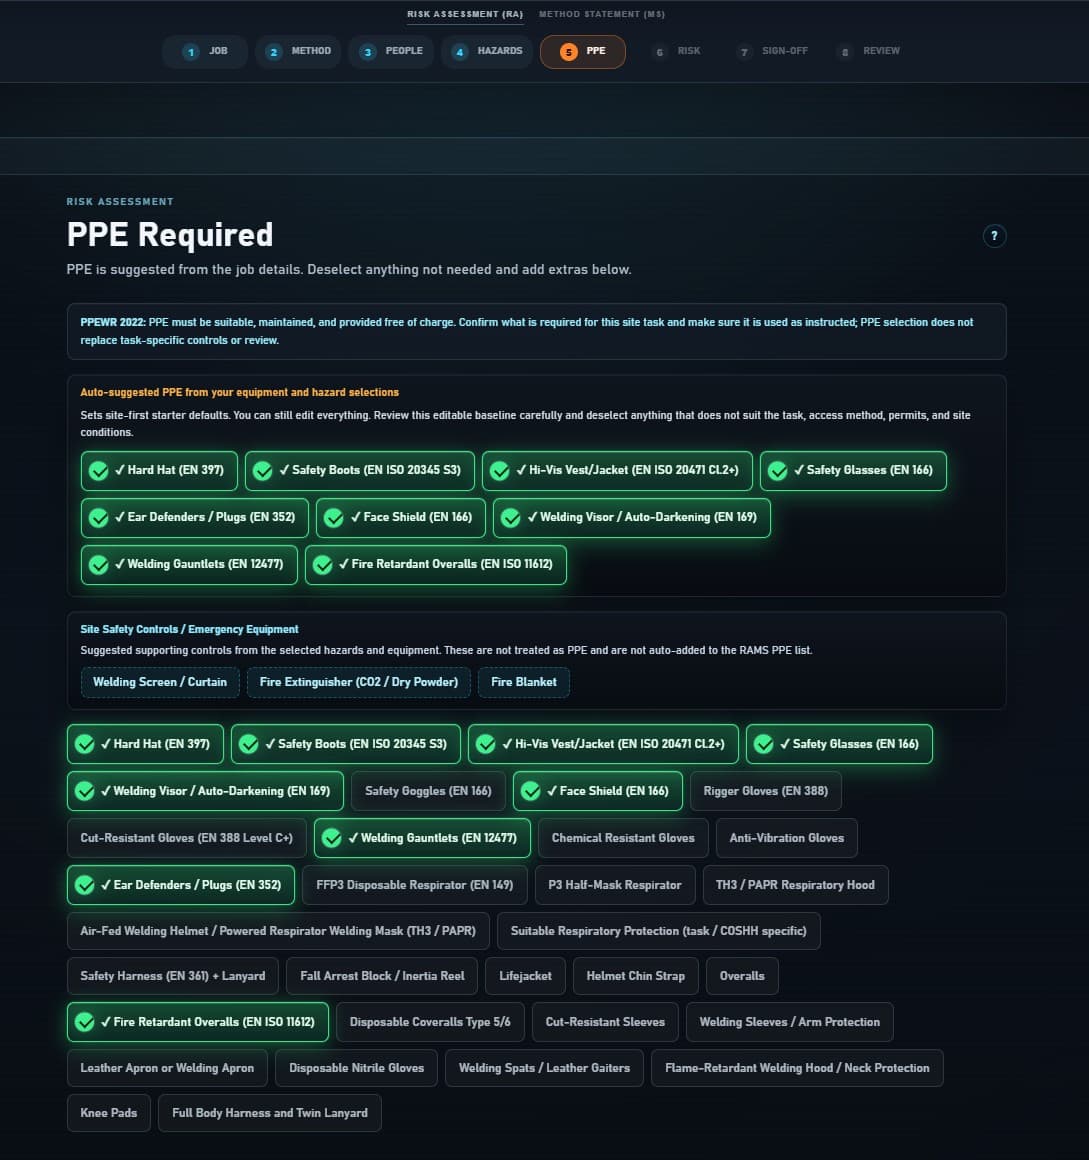Add Leather Apron or Welding Apron
This screenshot has height=1160, width=1089.
[x=167, y=1068]
